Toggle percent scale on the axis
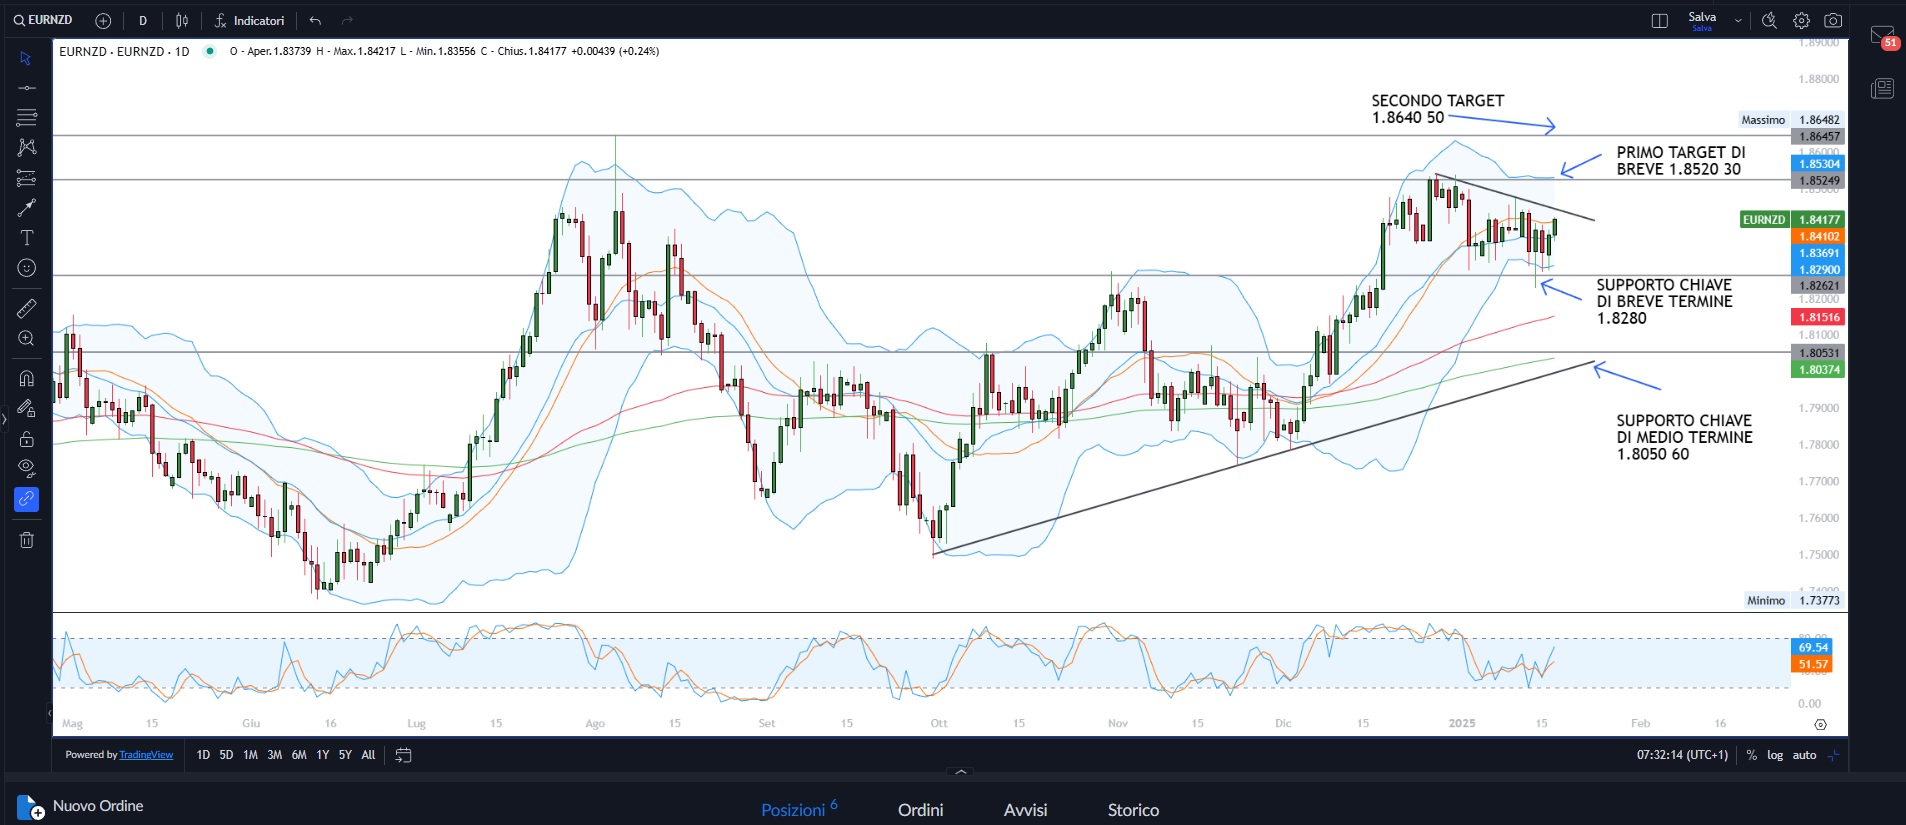This screenshot has width=1906, height=825. tap(1752, 755)
